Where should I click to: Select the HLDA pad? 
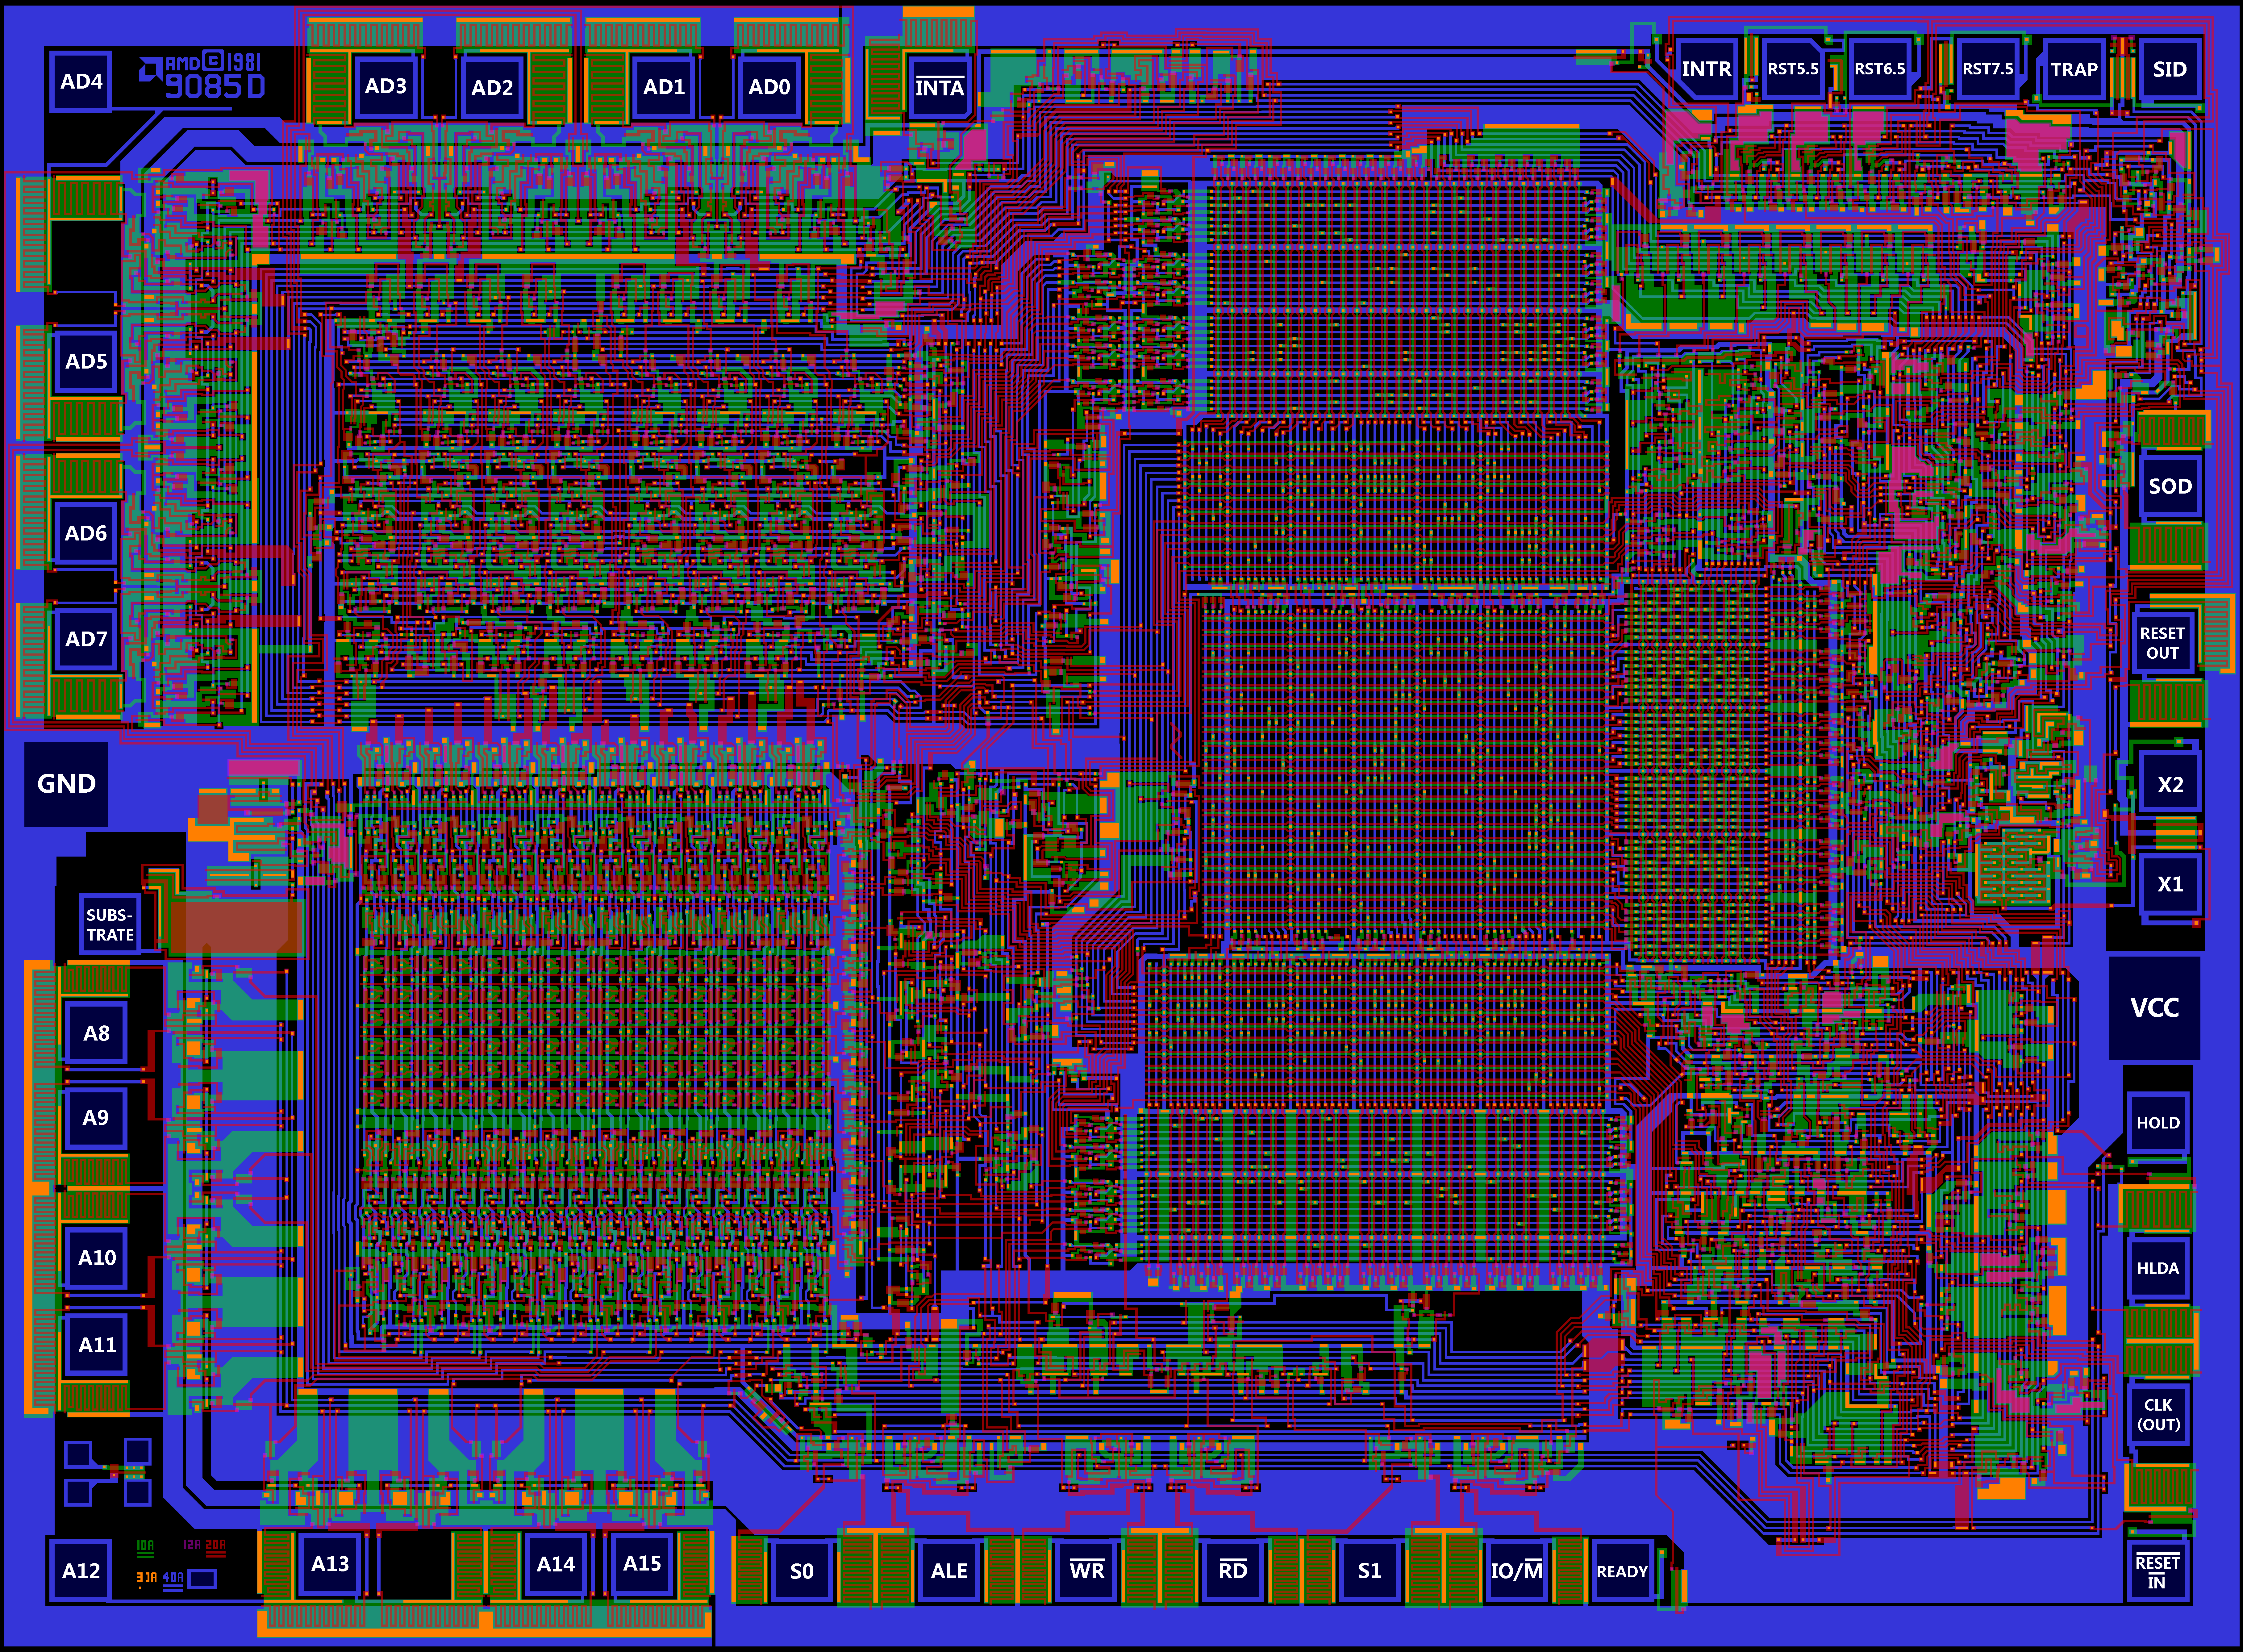[x=2158, y=1268]
